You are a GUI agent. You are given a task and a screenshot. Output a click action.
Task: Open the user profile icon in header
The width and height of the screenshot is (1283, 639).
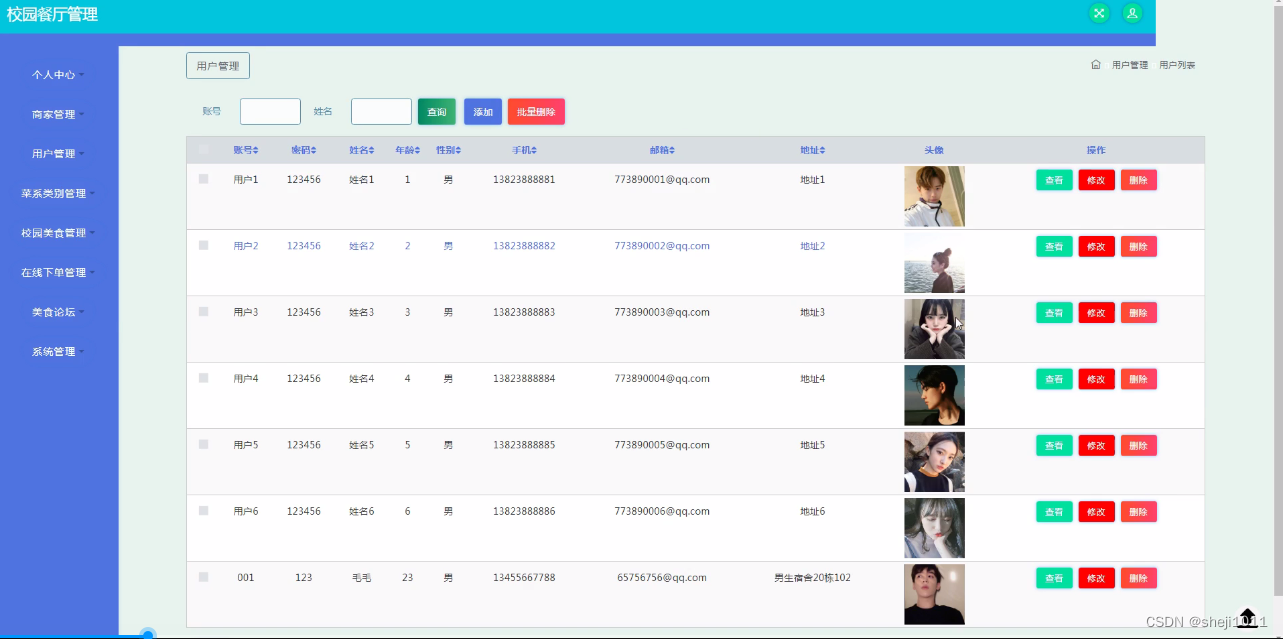tap(1132, 13)
